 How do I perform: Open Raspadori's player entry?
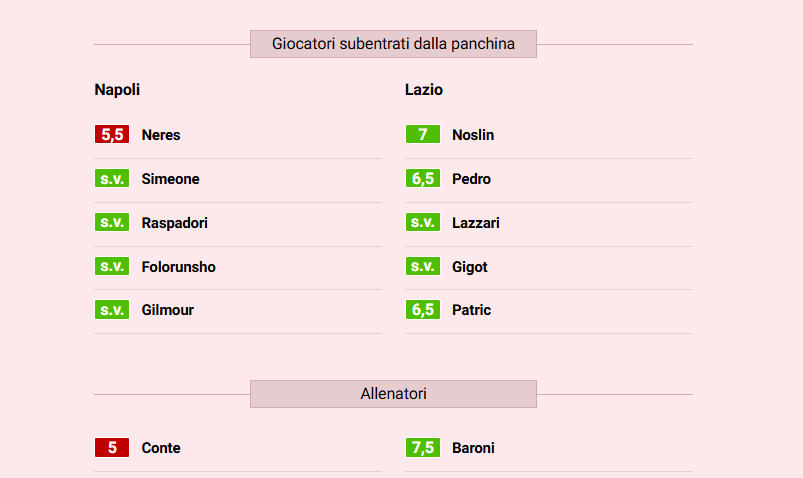[175, 223]
